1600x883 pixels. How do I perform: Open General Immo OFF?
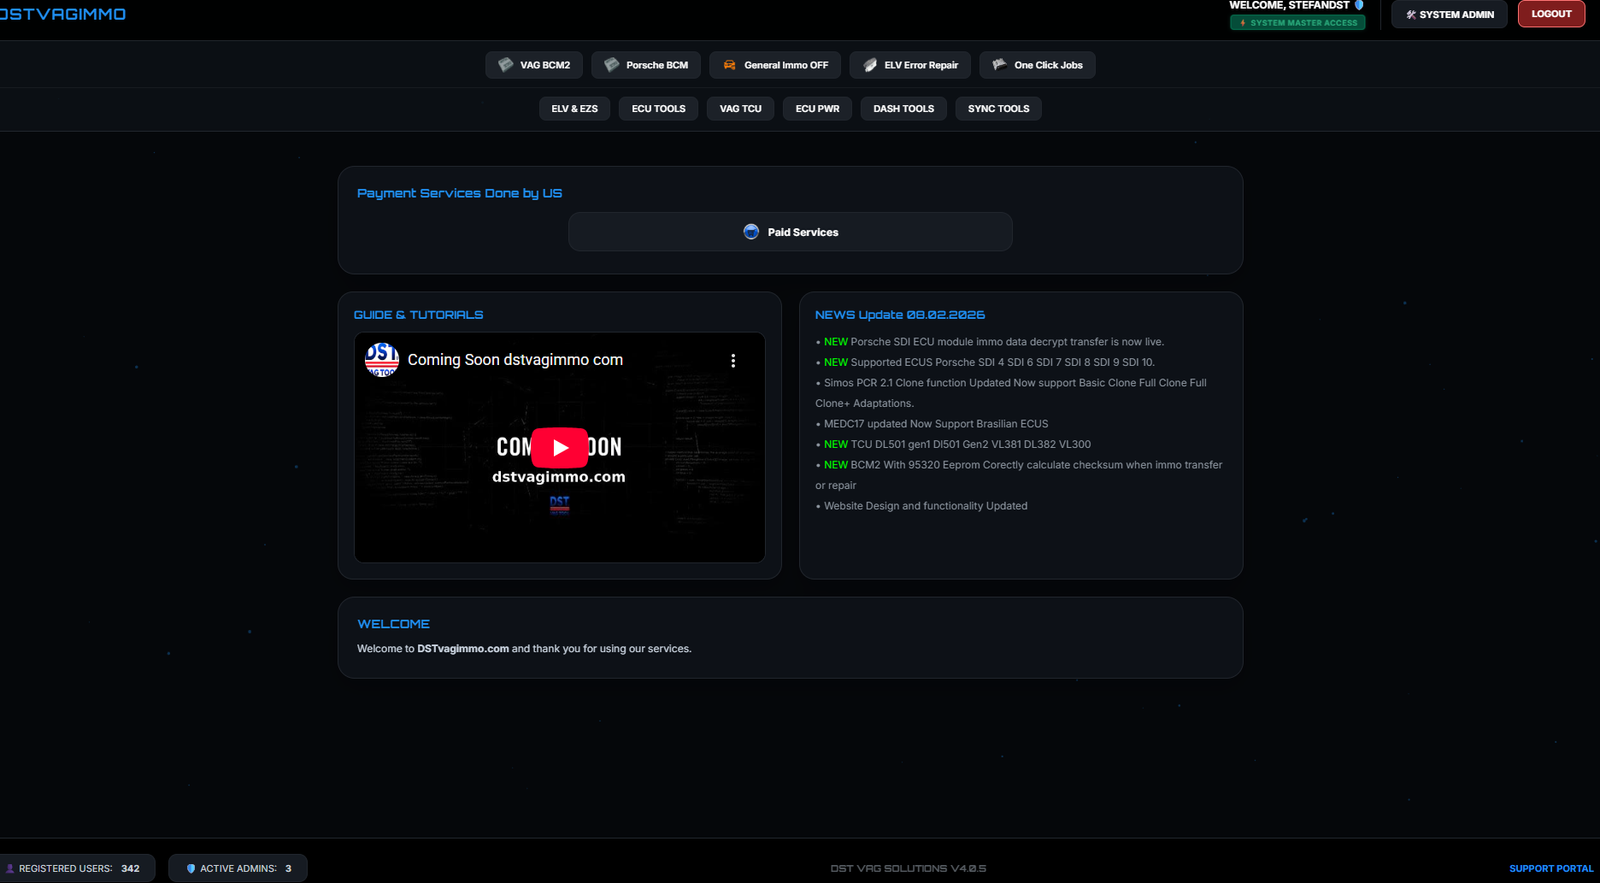tap(775, 65)
